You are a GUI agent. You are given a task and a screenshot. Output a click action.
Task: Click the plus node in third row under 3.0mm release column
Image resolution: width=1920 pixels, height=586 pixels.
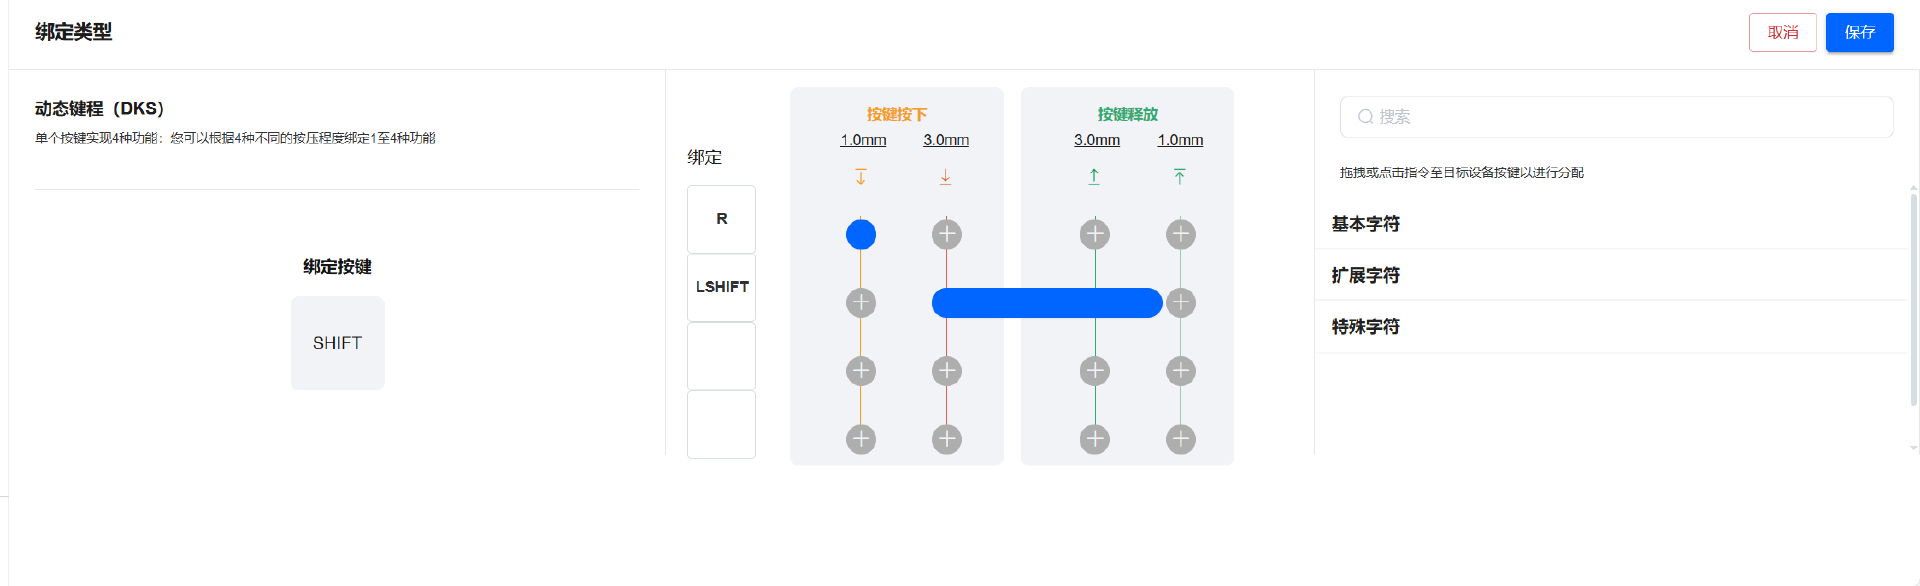pyautogui.click(x=1094, y=371)
